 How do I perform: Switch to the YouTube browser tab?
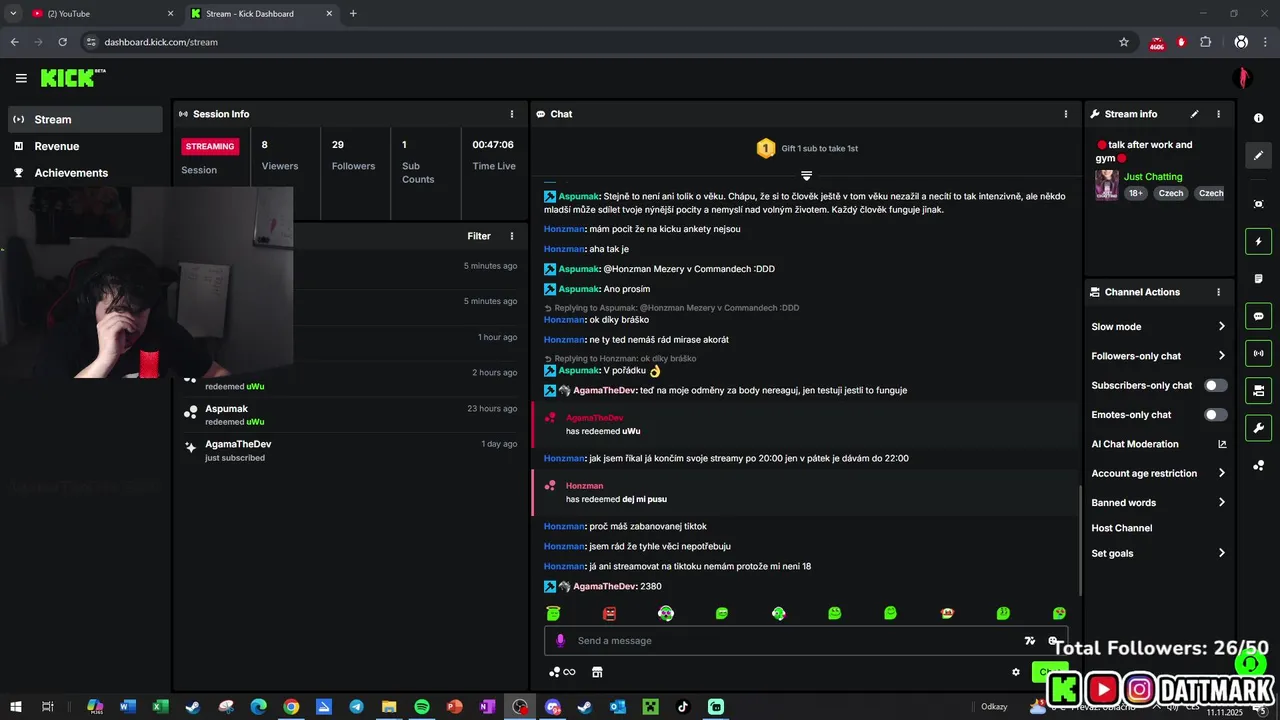100,14
